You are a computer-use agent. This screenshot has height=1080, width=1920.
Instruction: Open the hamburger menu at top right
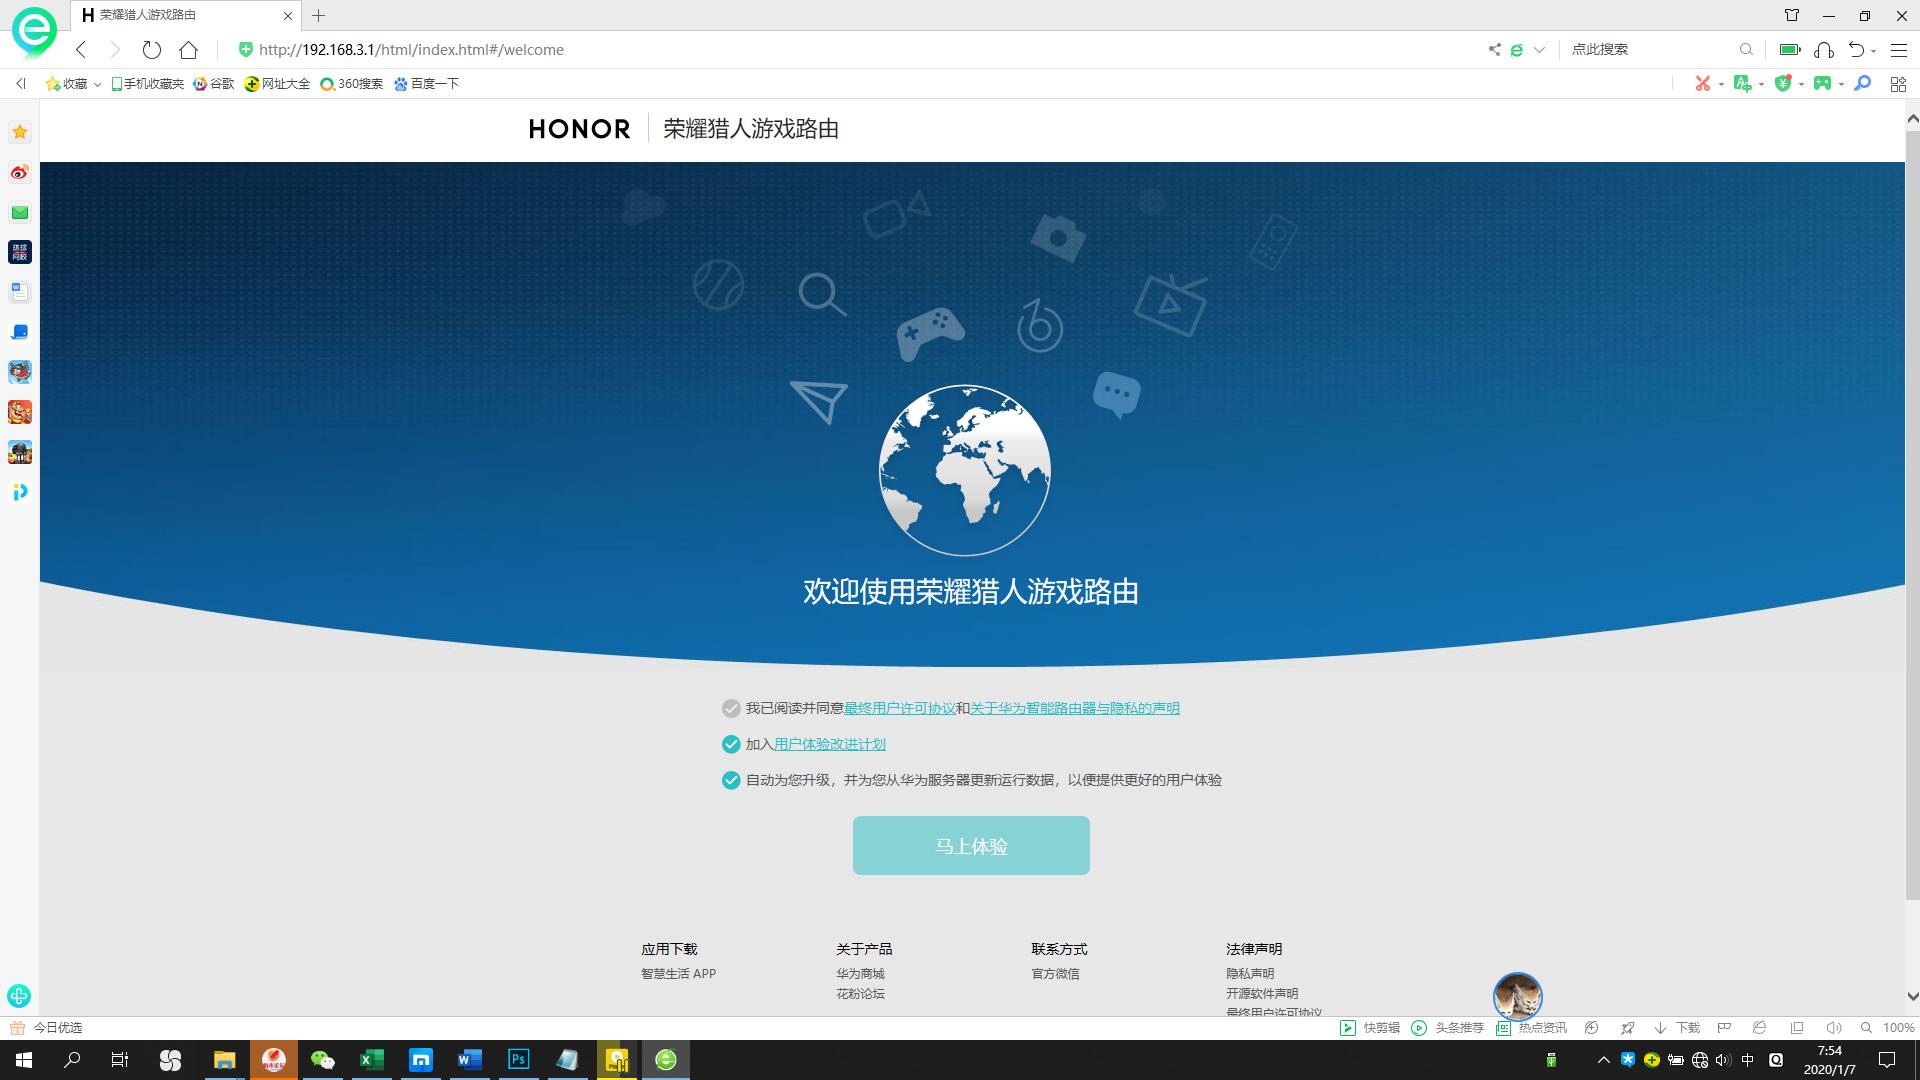[1898, 49]
